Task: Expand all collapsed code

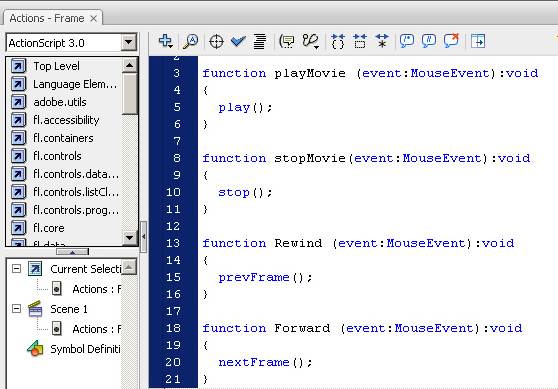Action: point(382,41)
